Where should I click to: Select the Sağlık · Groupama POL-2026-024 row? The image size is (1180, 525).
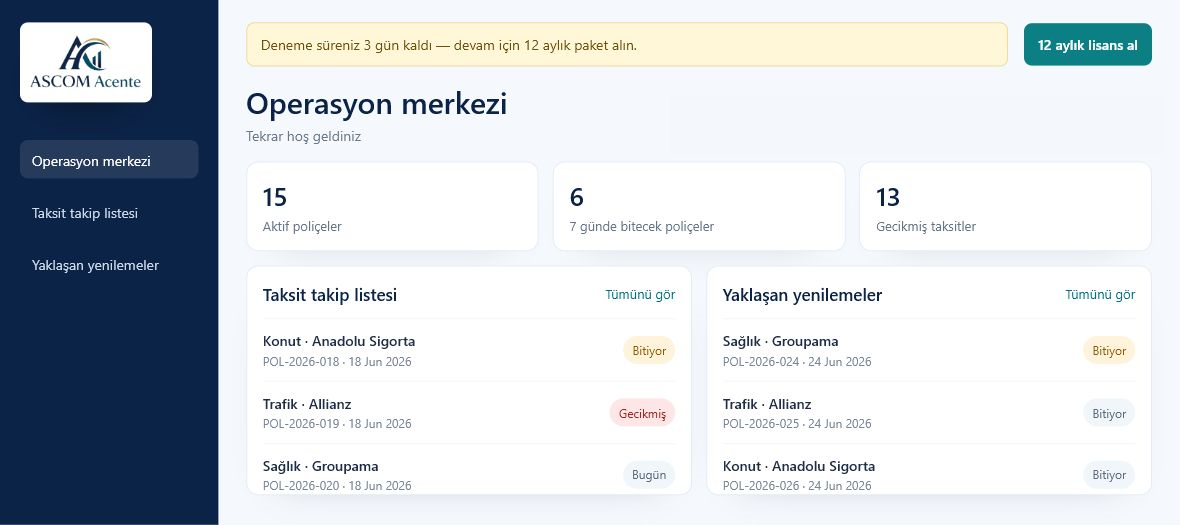pyautogui.click(x=929, y=351)
